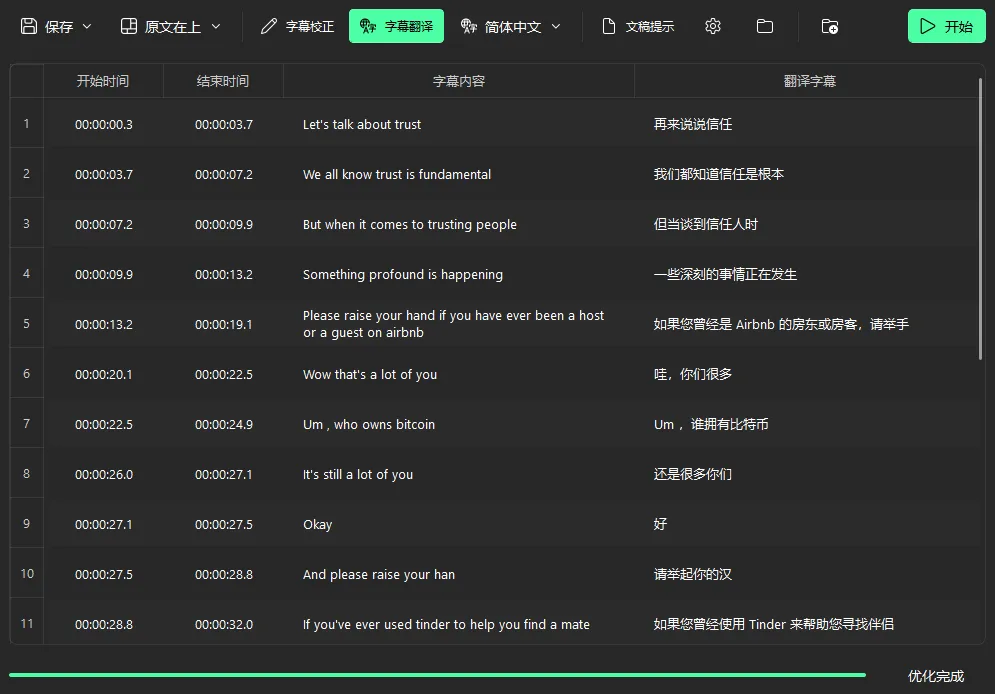Toggle the highlighted 字幕翻译 mode
Image resolution: width=995 pixels, height=694 pixels.
coord(396,26)
